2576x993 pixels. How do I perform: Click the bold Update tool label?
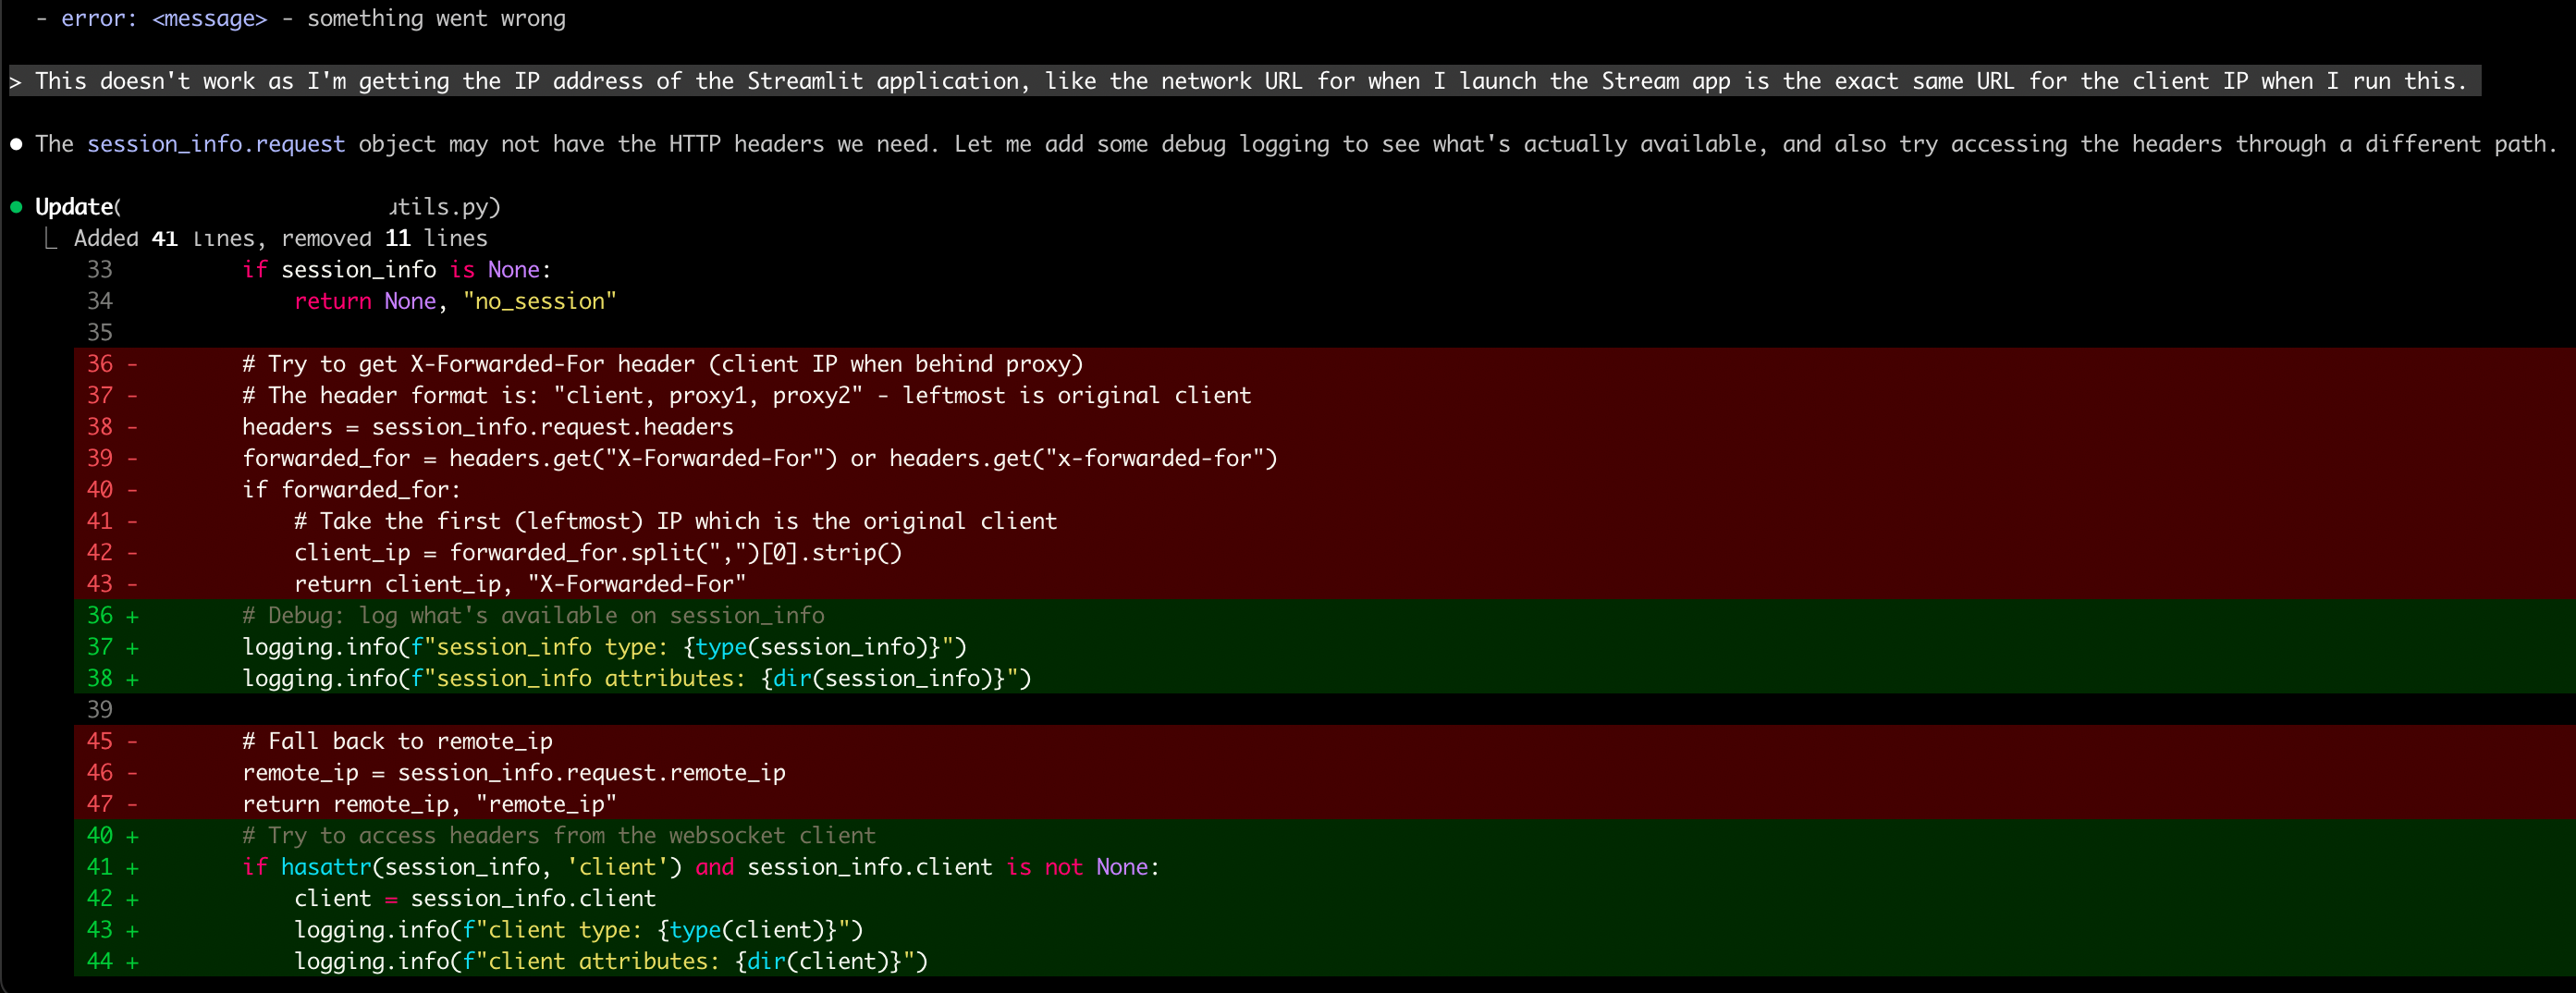click(74, 207)
